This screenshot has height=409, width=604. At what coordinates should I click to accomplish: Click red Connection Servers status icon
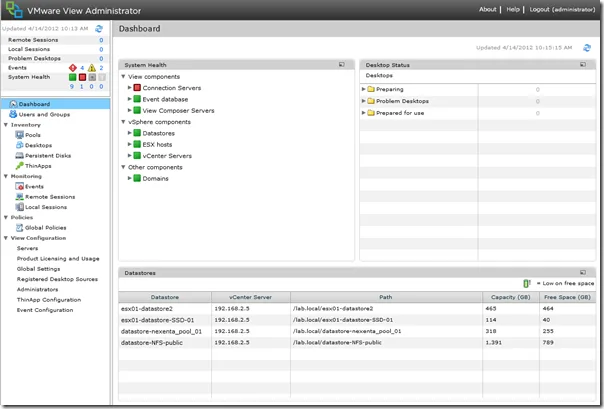[137, 88]
